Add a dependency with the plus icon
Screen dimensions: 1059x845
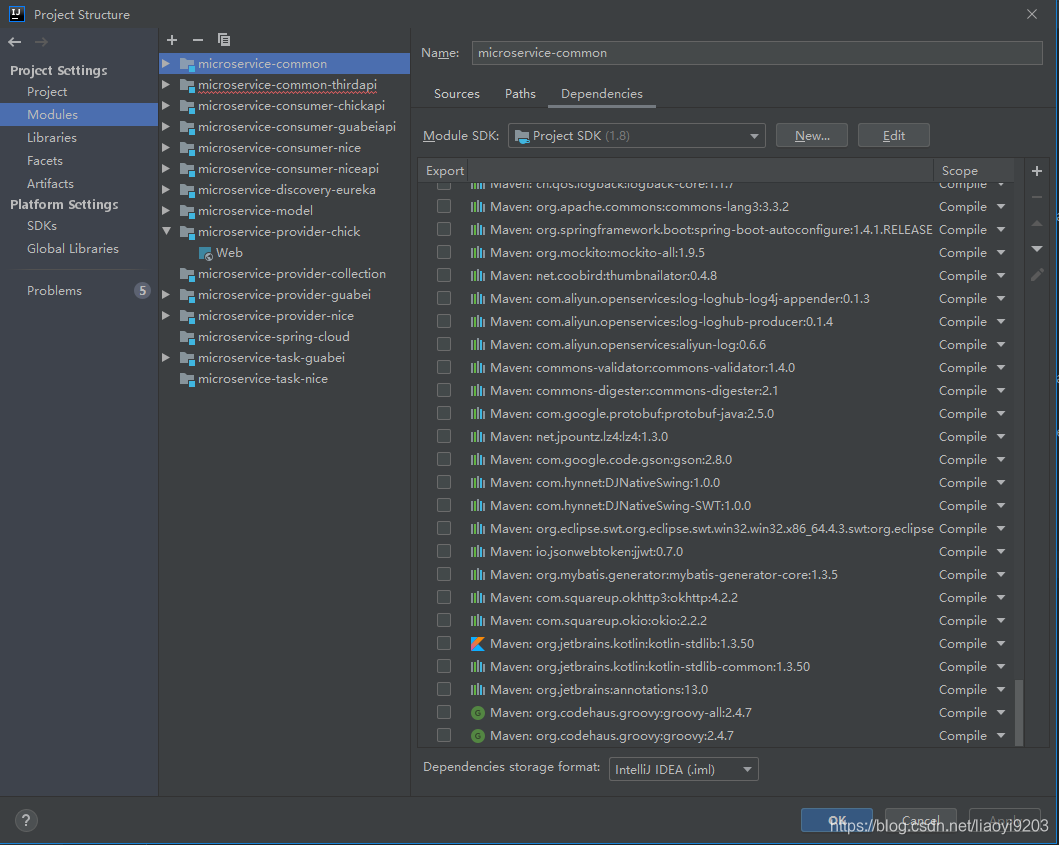[x=1037, y=172]
